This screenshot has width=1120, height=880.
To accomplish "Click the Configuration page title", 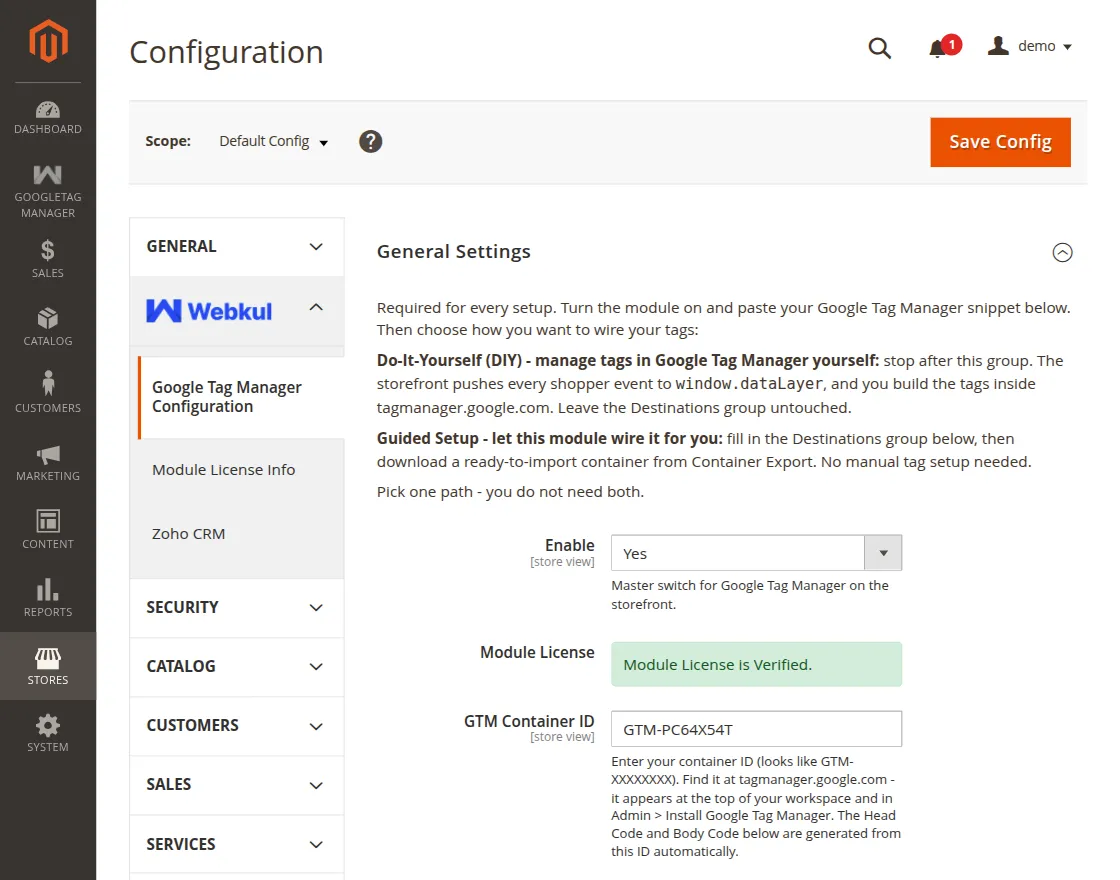I will pyautogui.click(x=226, y=52).
